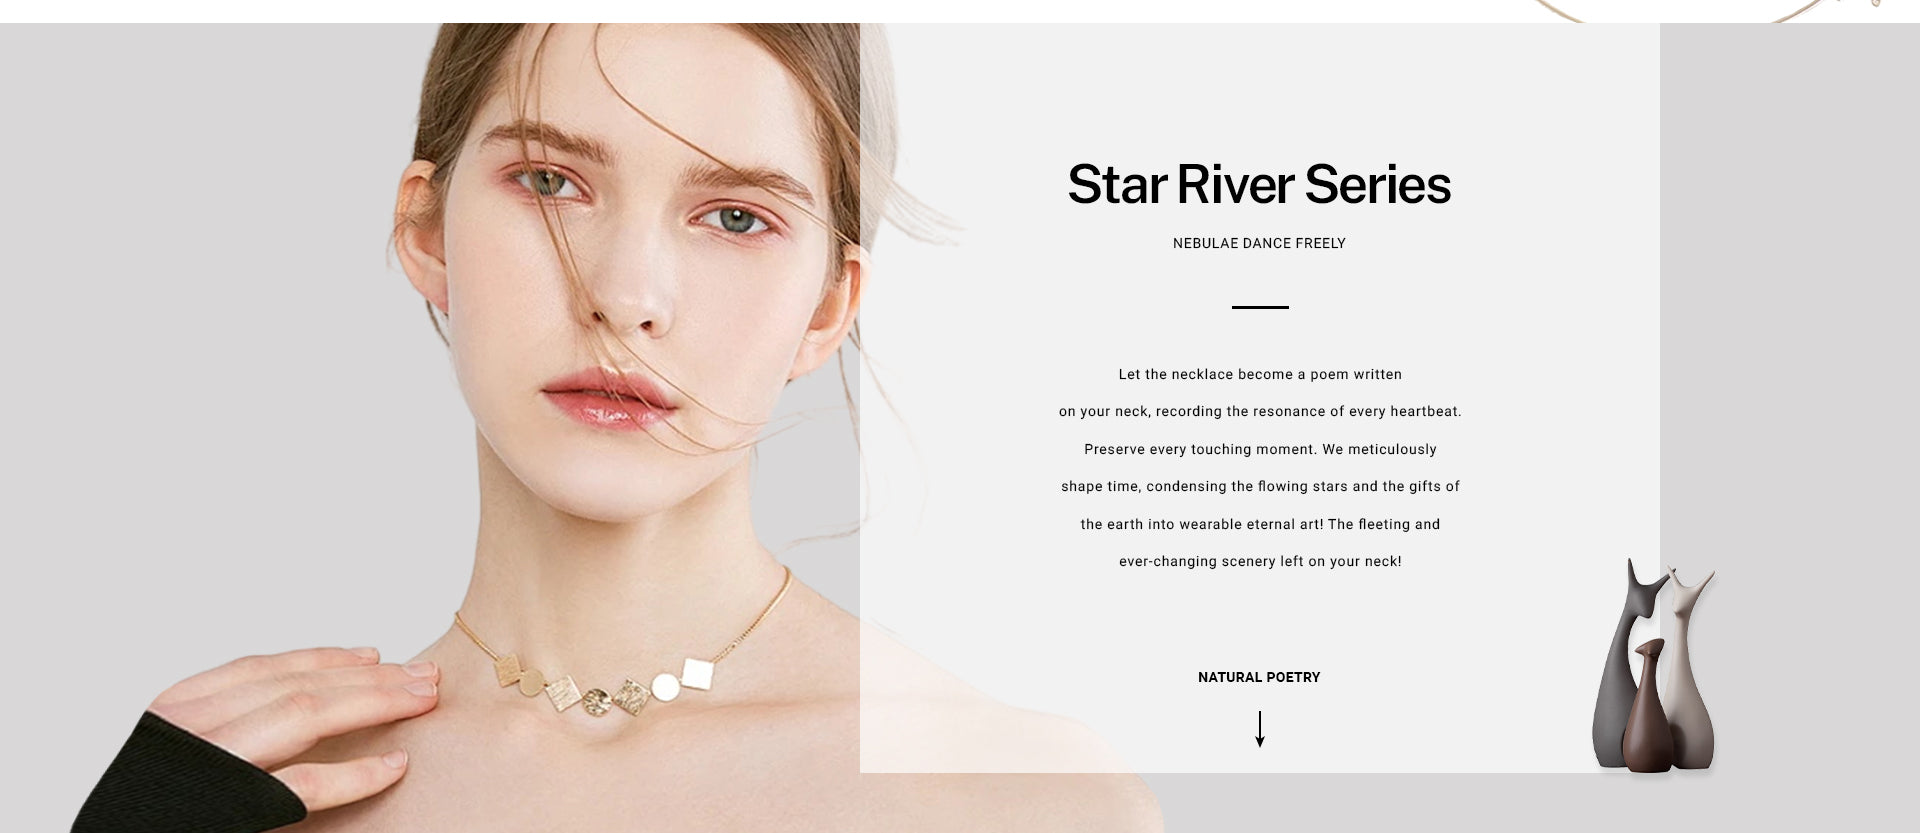1920x833 pixels.
Task: Click the downward arrow under Natural Poetry
Action: click(1260, 729)
